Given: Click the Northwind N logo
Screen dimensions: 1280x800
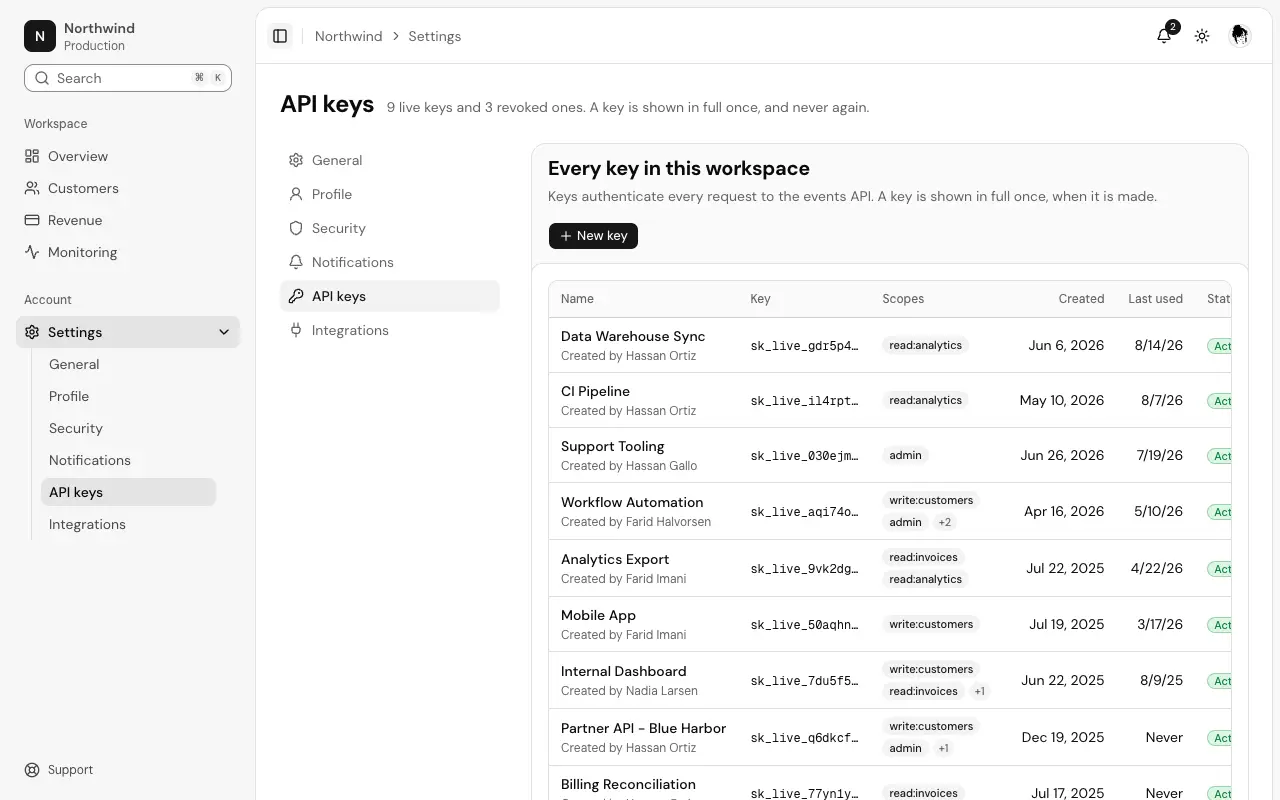Looking at the screenshot, I should click(x=40, y=36).
